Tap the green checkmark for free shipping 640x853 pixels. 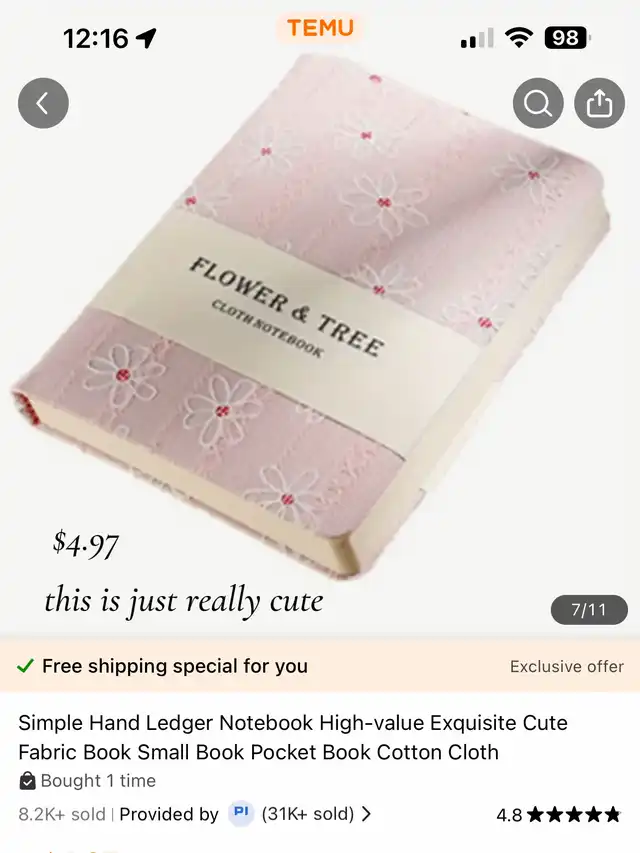tap(25, 666)
